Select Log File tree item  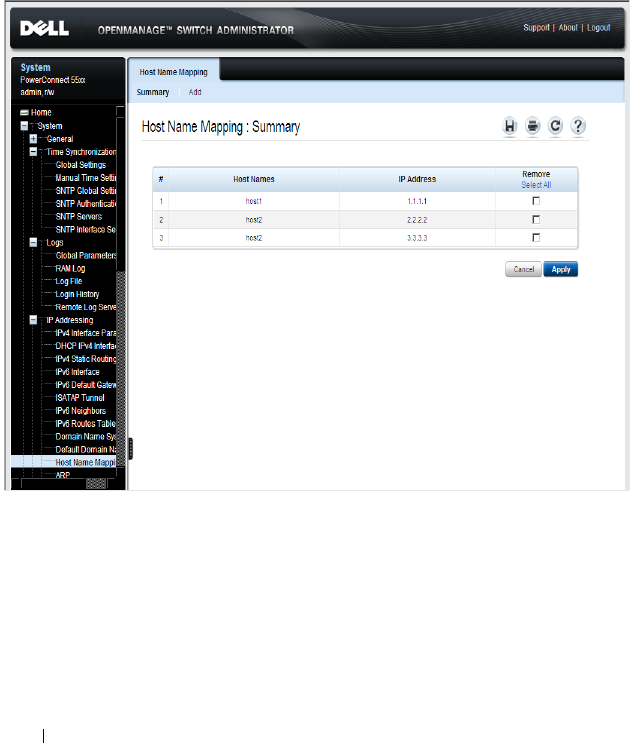point(69,281)
